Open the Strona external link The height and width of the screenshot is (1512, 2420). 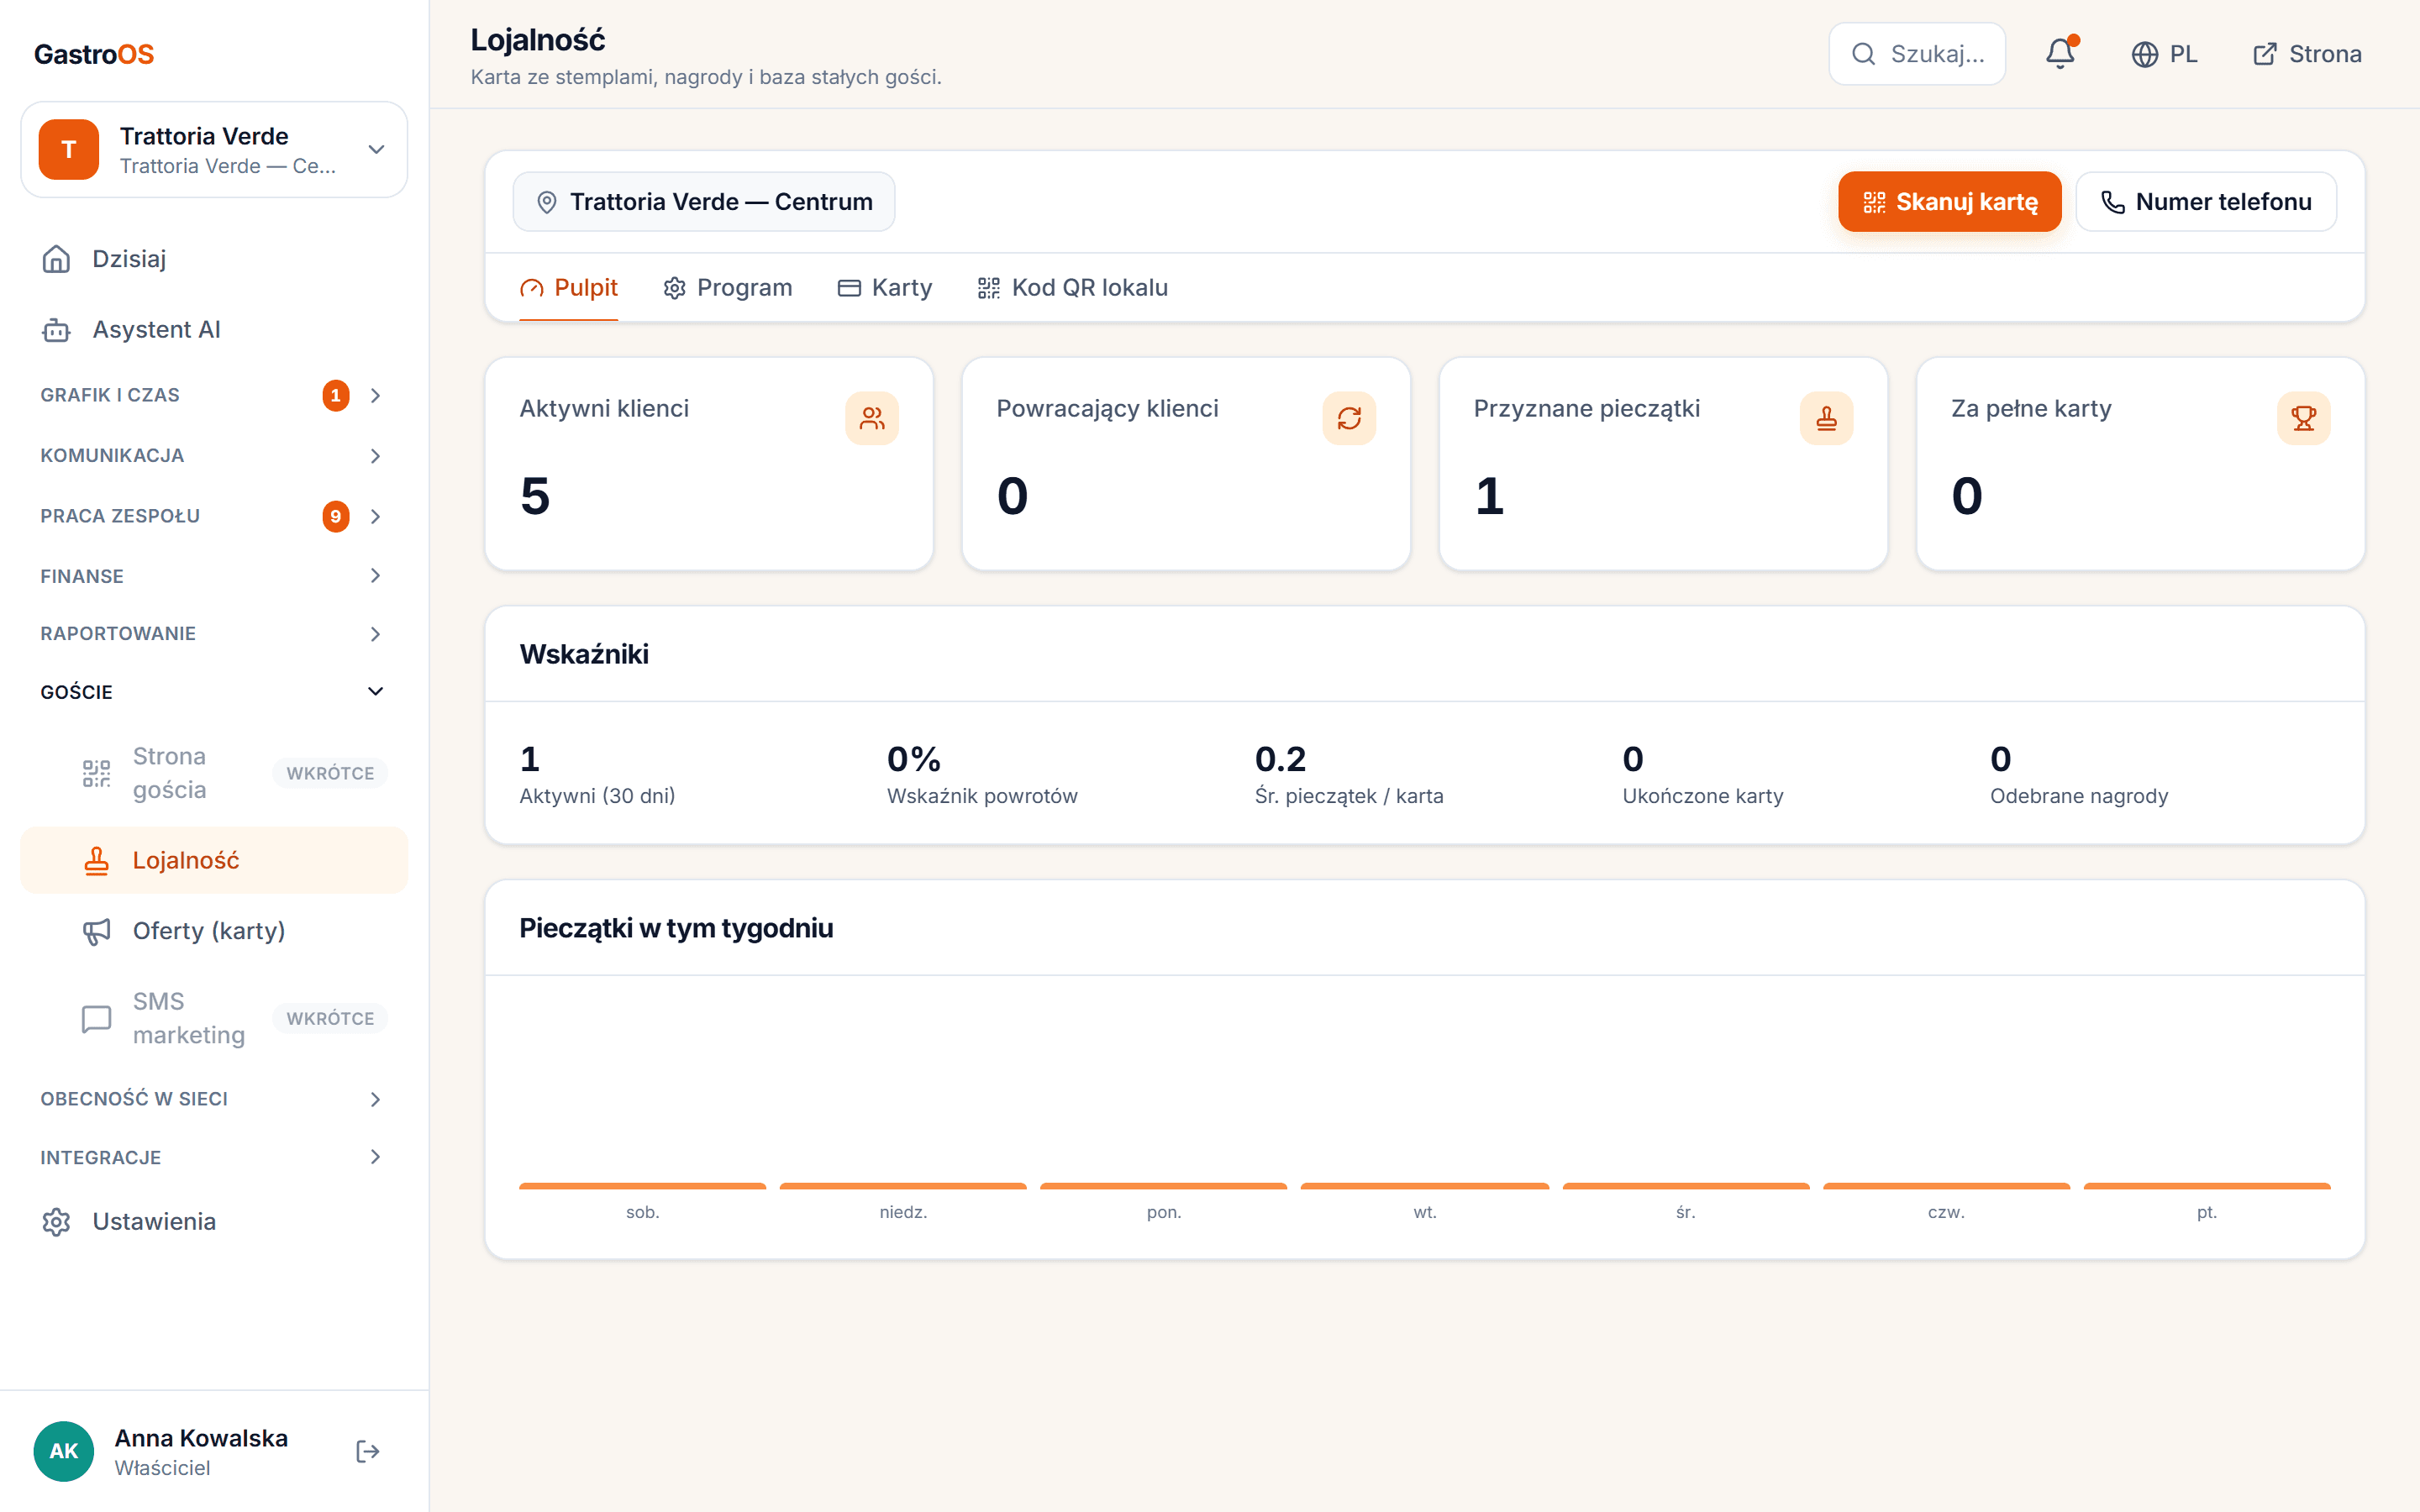point(2306,54)
